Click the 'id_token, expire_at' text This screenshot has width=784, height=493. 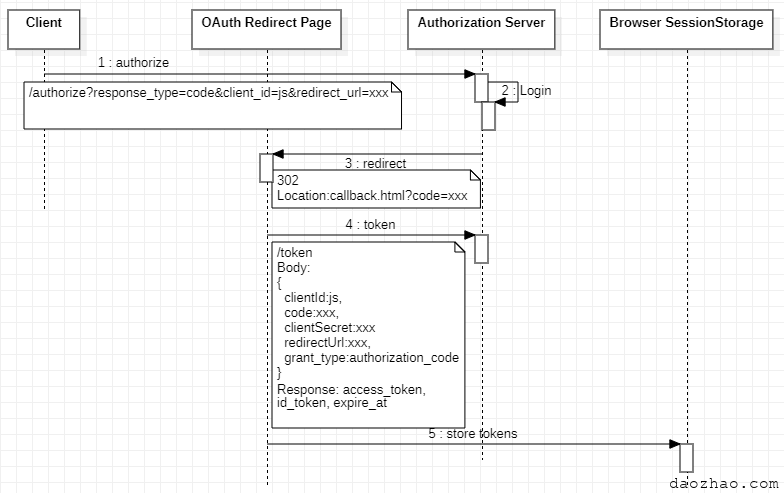(x=332, y=402)
